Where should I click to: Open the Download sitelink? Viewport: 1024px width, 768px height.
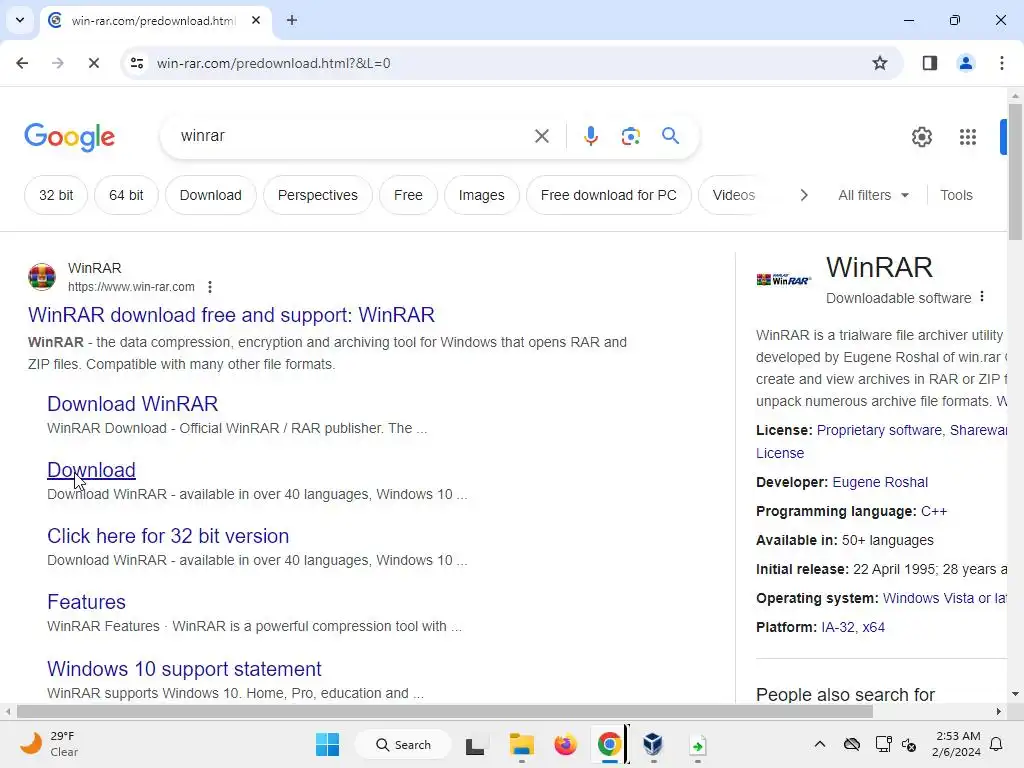pyautogui.click(x=91, y=470)
